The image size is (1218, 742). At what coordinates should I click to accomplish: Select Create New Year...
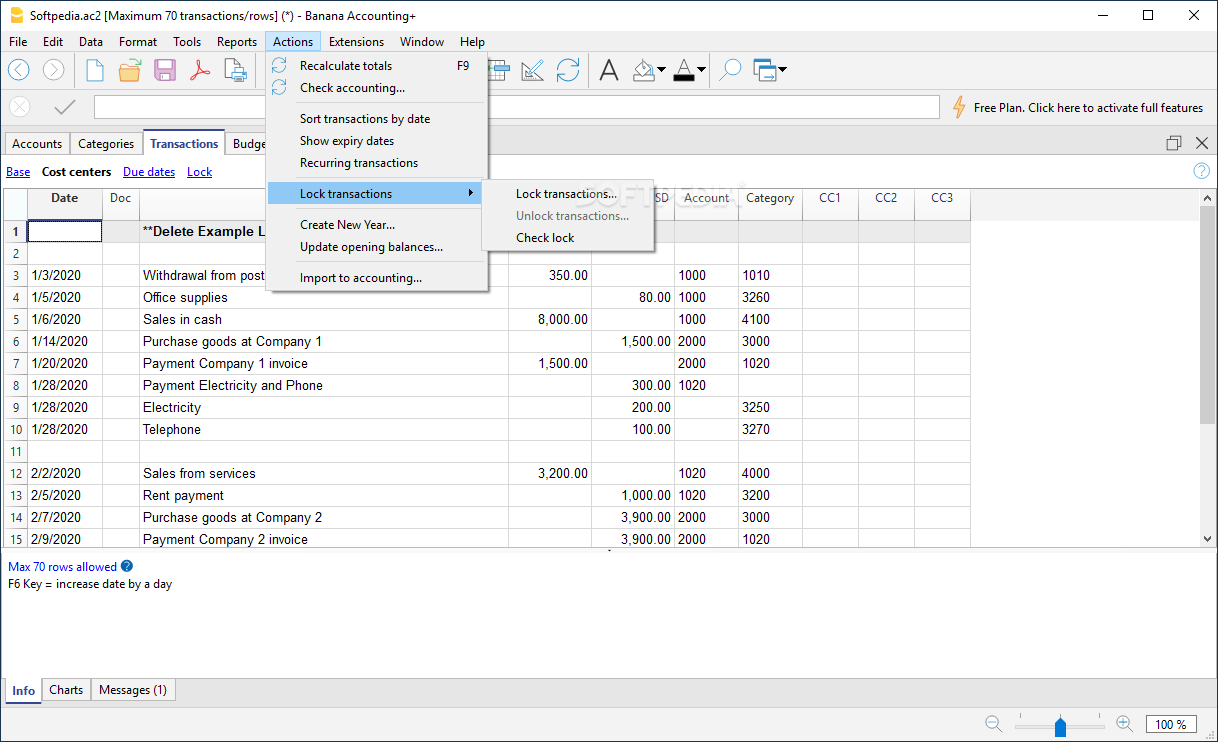point(377,225)
